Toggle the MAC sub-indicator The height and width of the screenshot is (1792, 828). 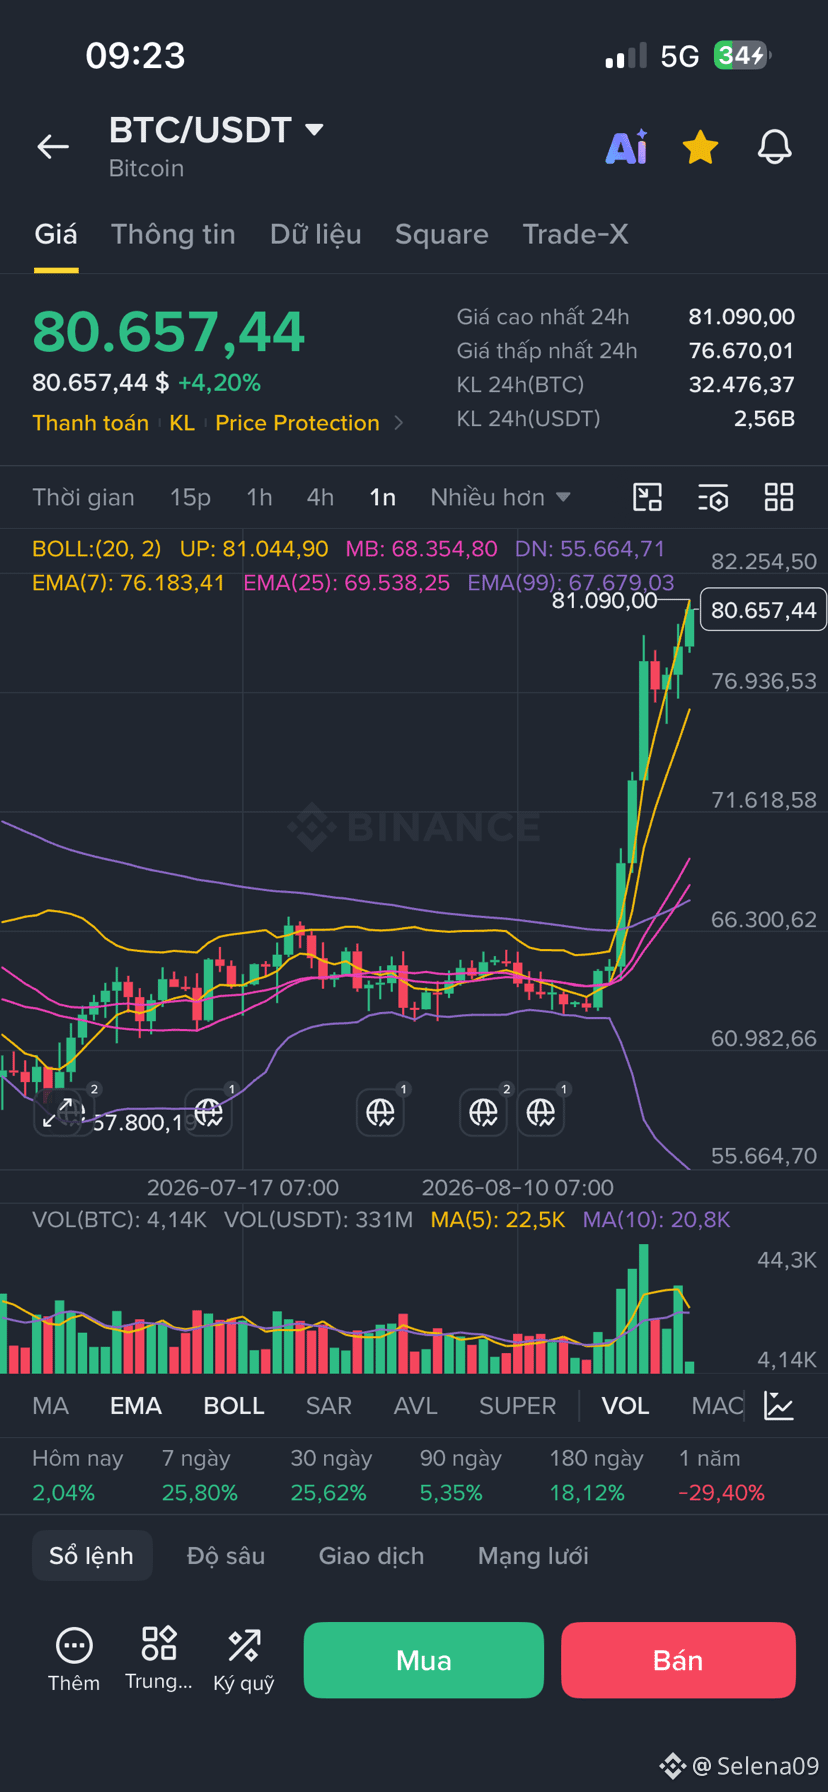pyautogui.click(x=717, y=1405)
